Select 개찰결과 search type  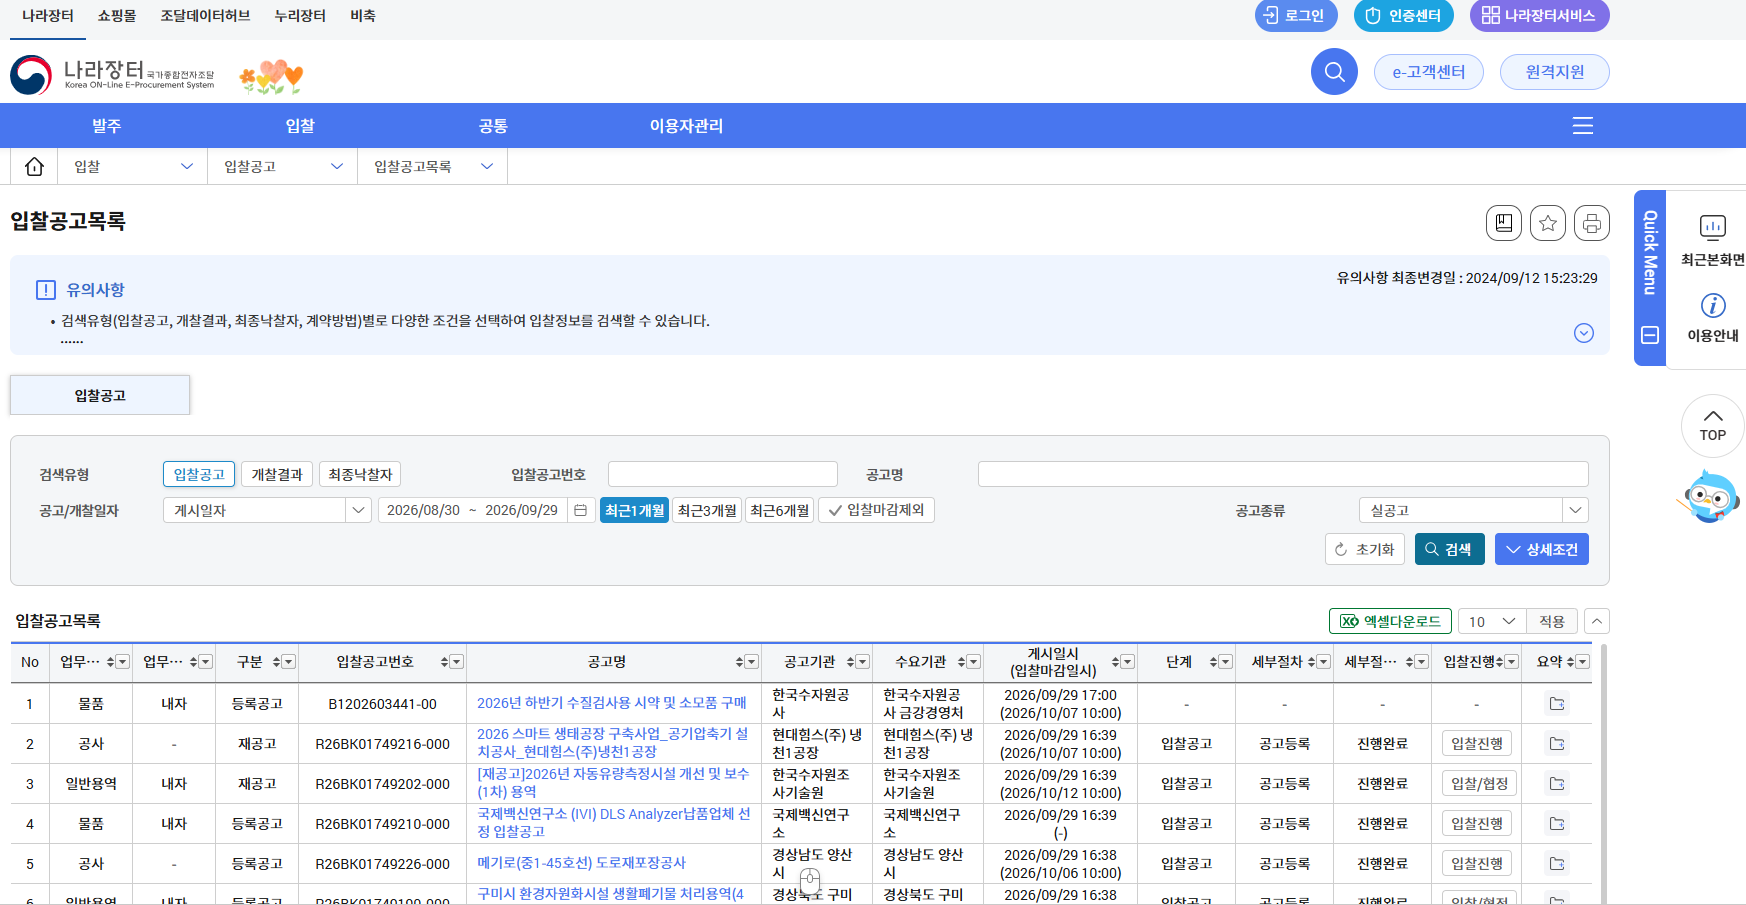point(277,474)
